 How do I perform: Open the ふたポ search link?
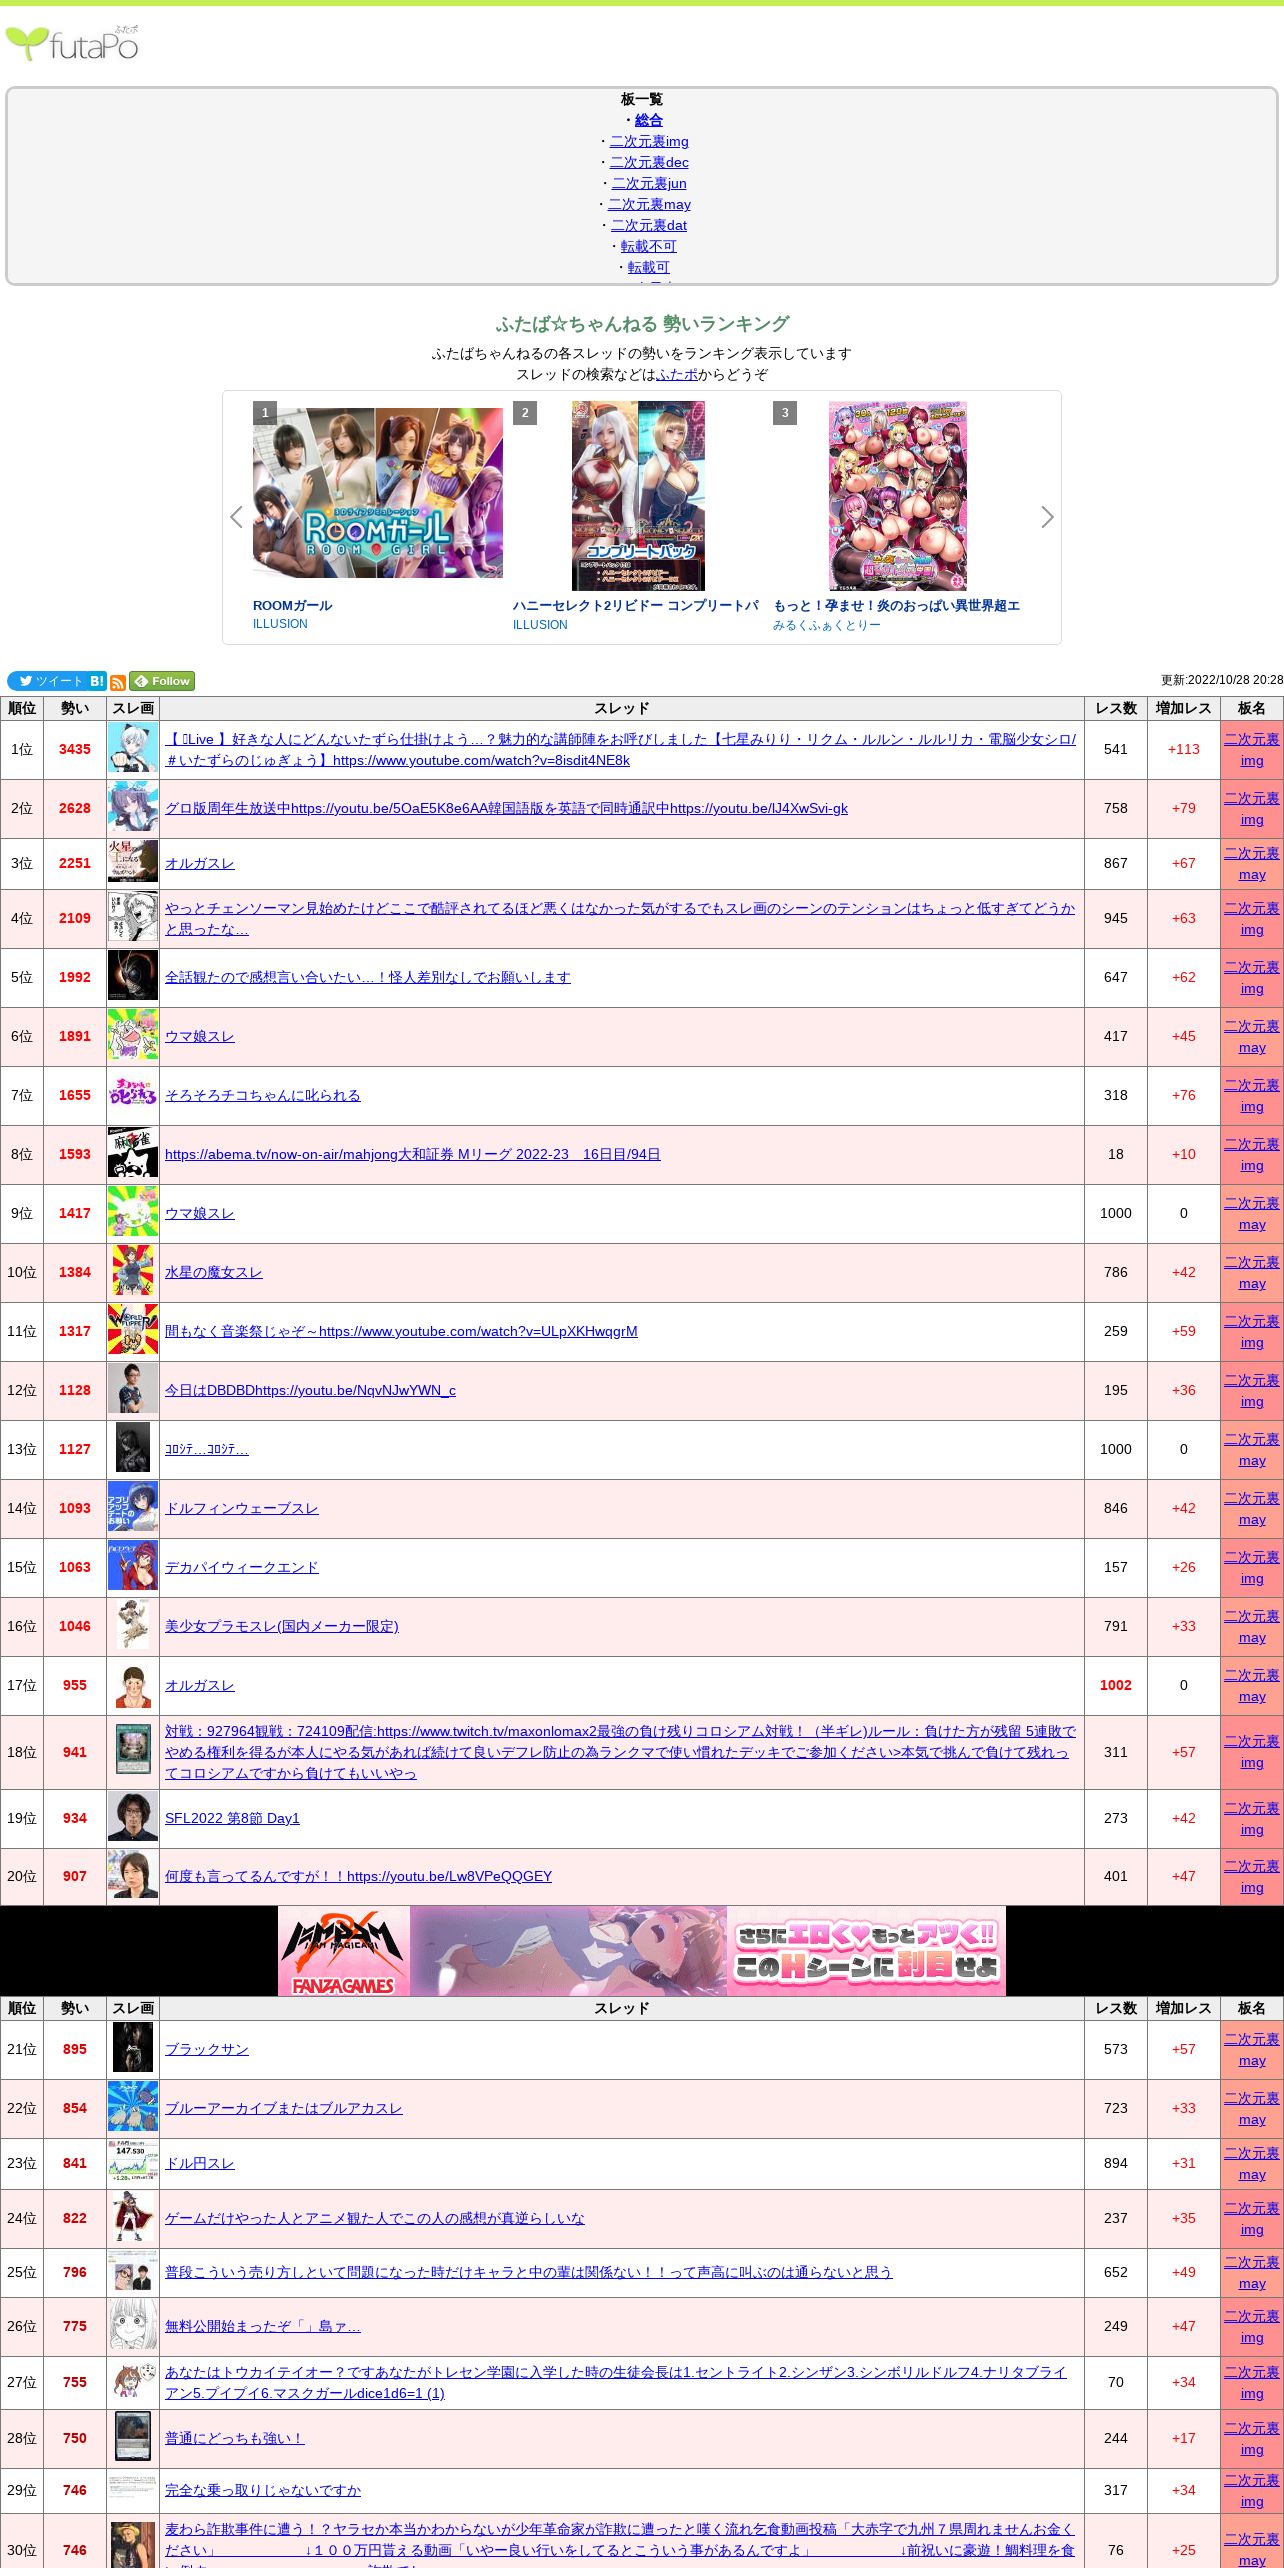coord(677,374)
